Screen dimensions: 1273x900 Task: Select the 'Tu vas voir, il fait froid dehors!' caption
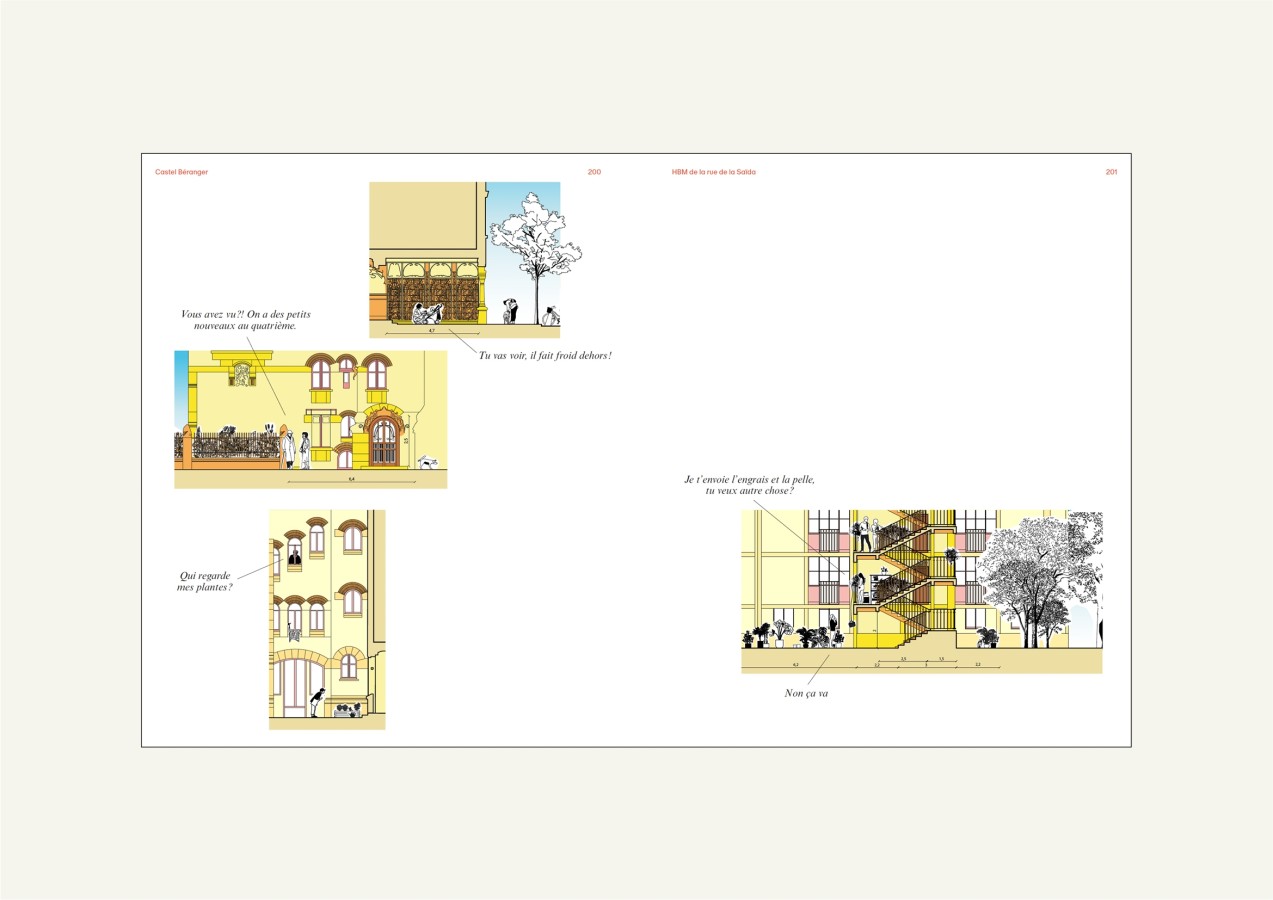pyautogui.click(x=545, y=356)
